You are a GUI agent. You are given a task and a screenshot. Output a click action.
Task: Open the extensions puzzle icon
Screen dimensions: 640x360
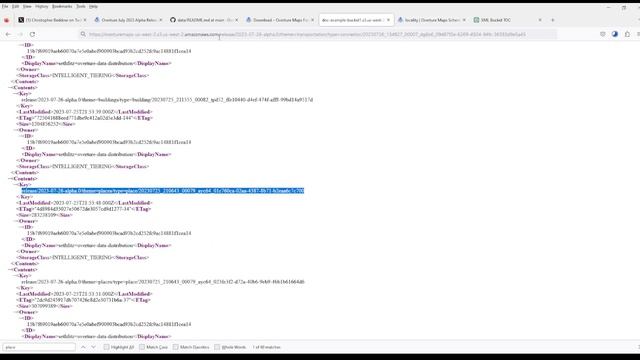[627, 34]
